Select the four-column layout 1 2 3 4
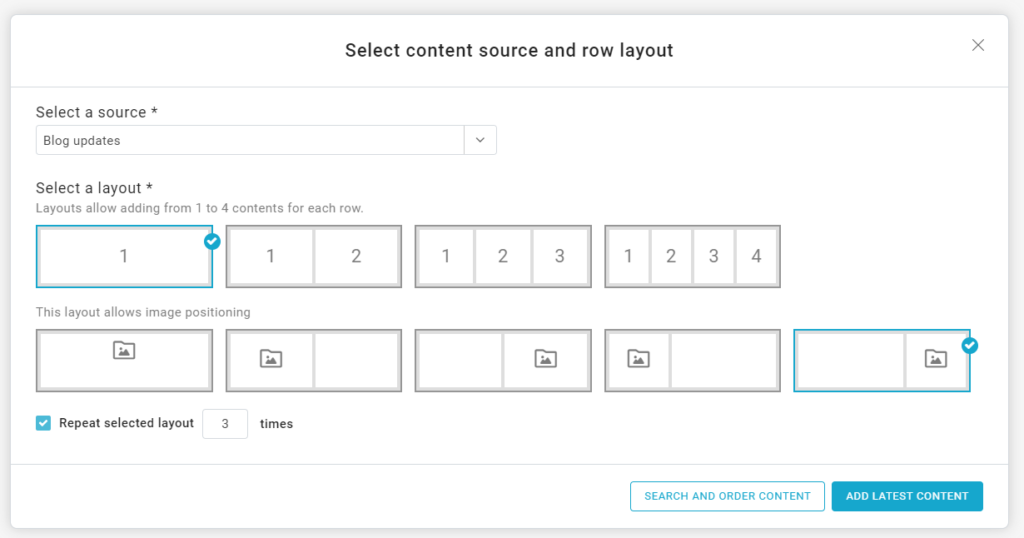The height and width of the screenshot is (538, 1024). click(692, 256)
